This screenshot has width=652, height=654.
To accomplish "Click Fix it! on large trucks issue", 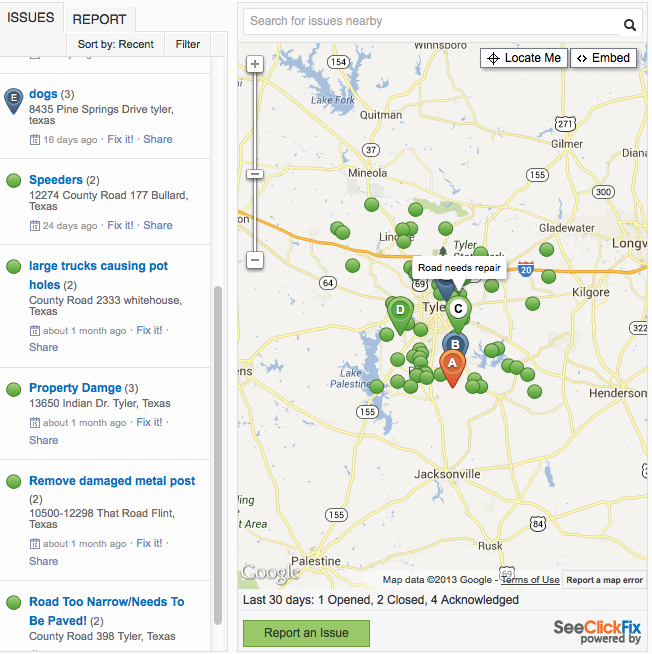I will click(149, 330).
